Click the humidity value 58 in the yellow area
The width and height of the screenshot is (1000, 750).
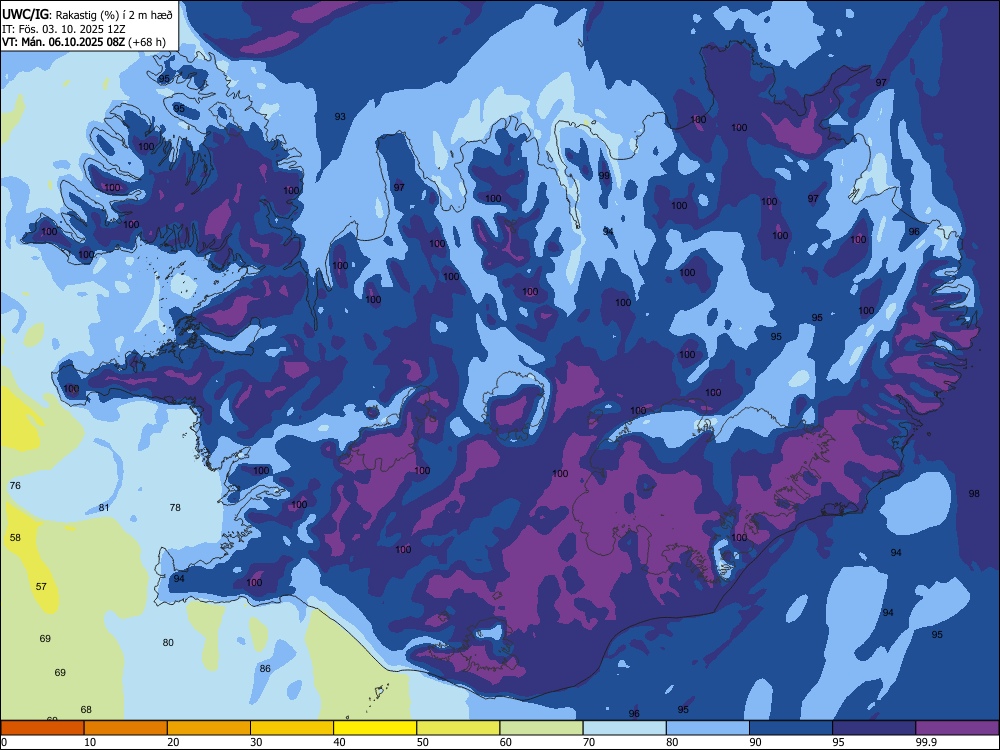click(15, 538)
